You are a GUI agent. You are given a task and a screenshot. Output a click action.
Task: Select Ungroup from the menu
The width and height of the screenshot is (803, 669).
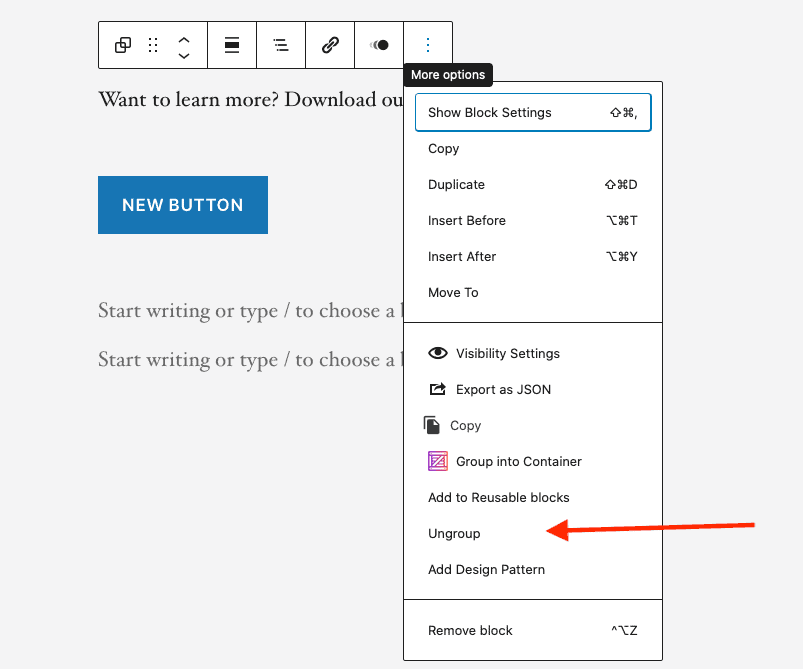455,534
